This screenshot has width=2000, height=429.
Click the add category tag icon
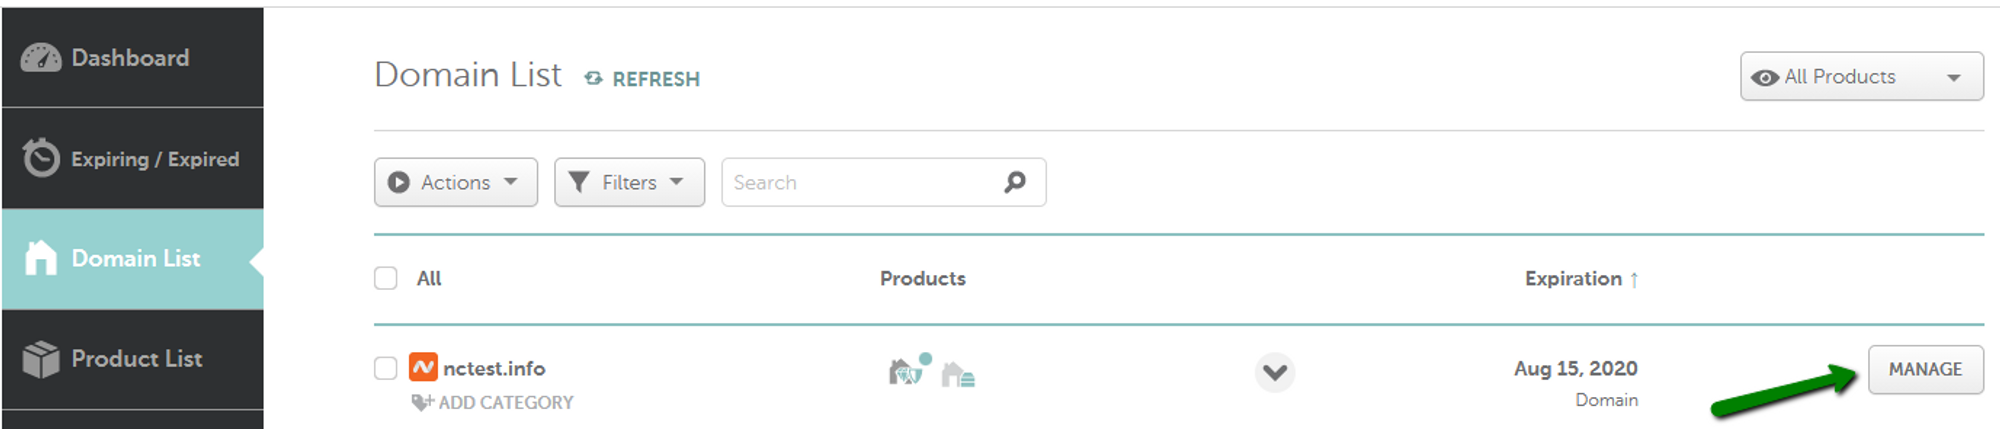click(x=422, y=402)
